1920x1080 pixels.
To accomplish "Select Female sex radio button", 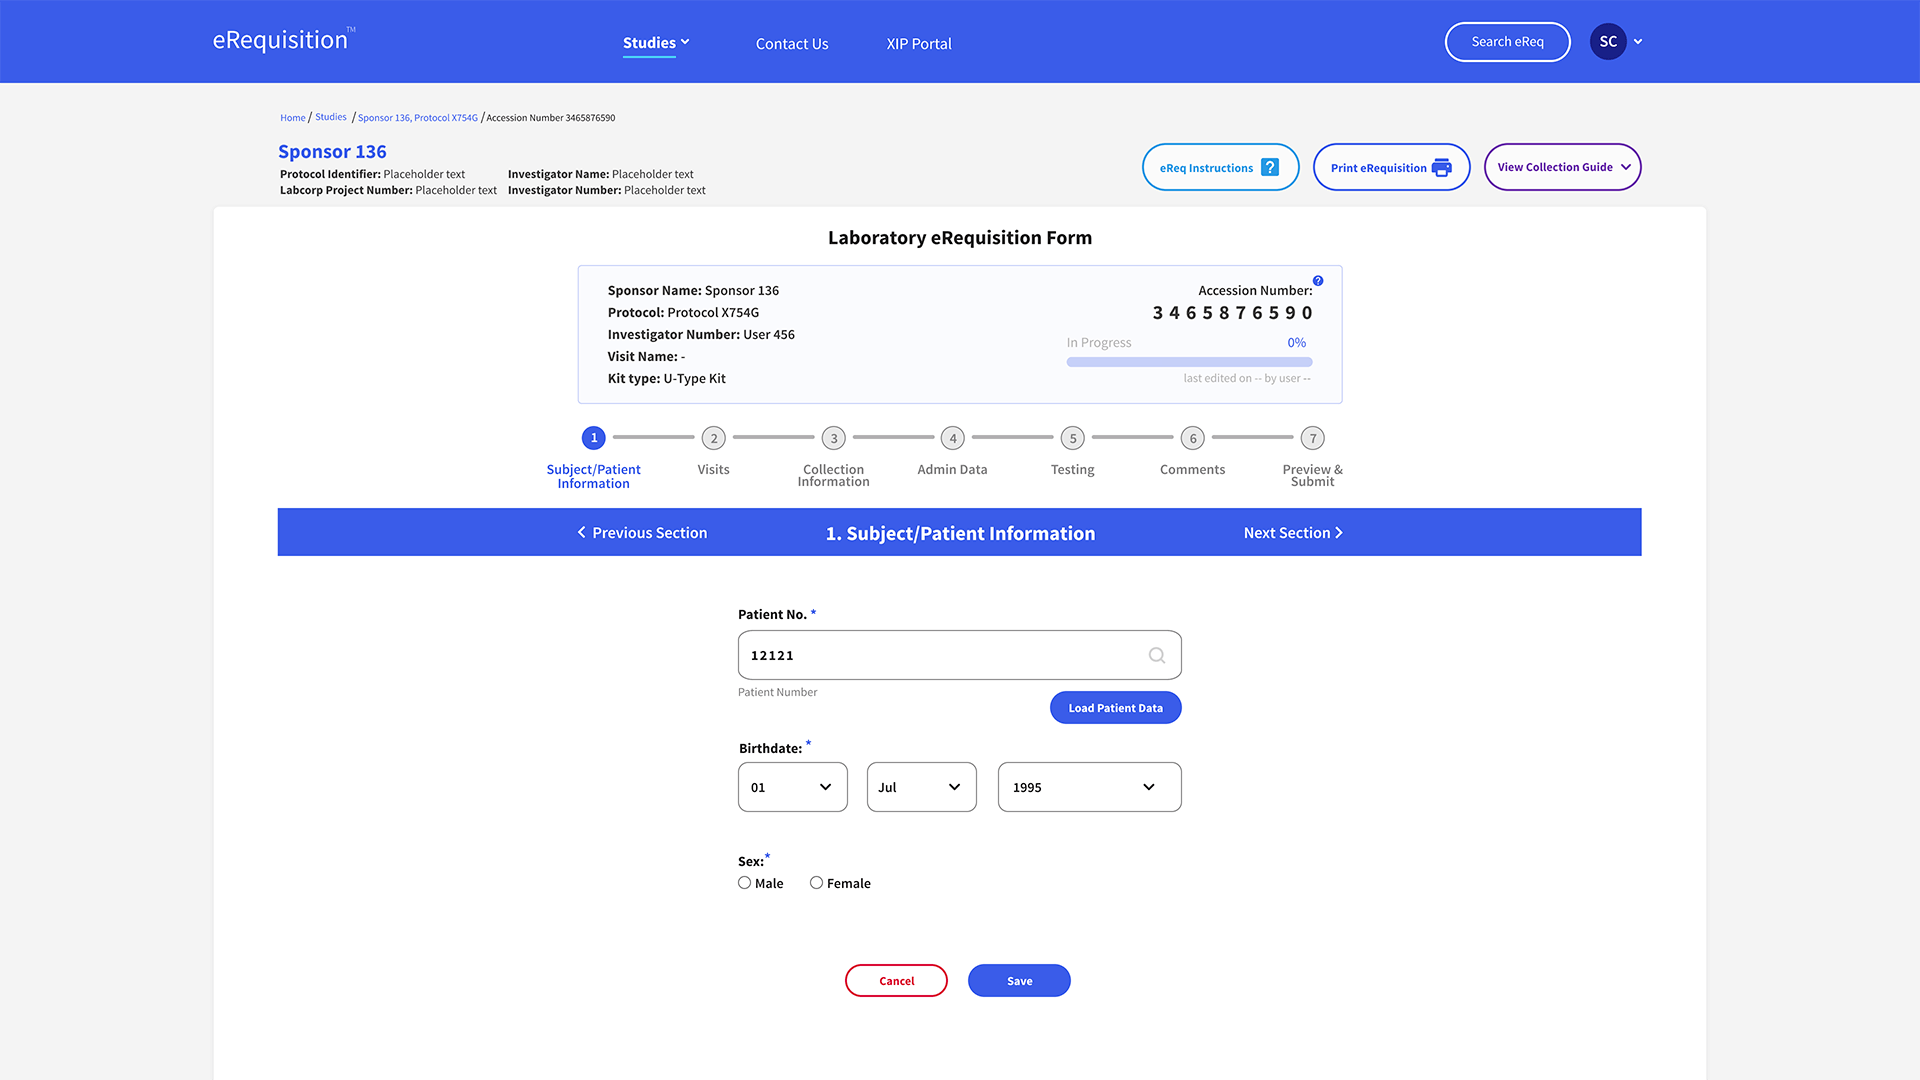I will click(x=816, y=883).
